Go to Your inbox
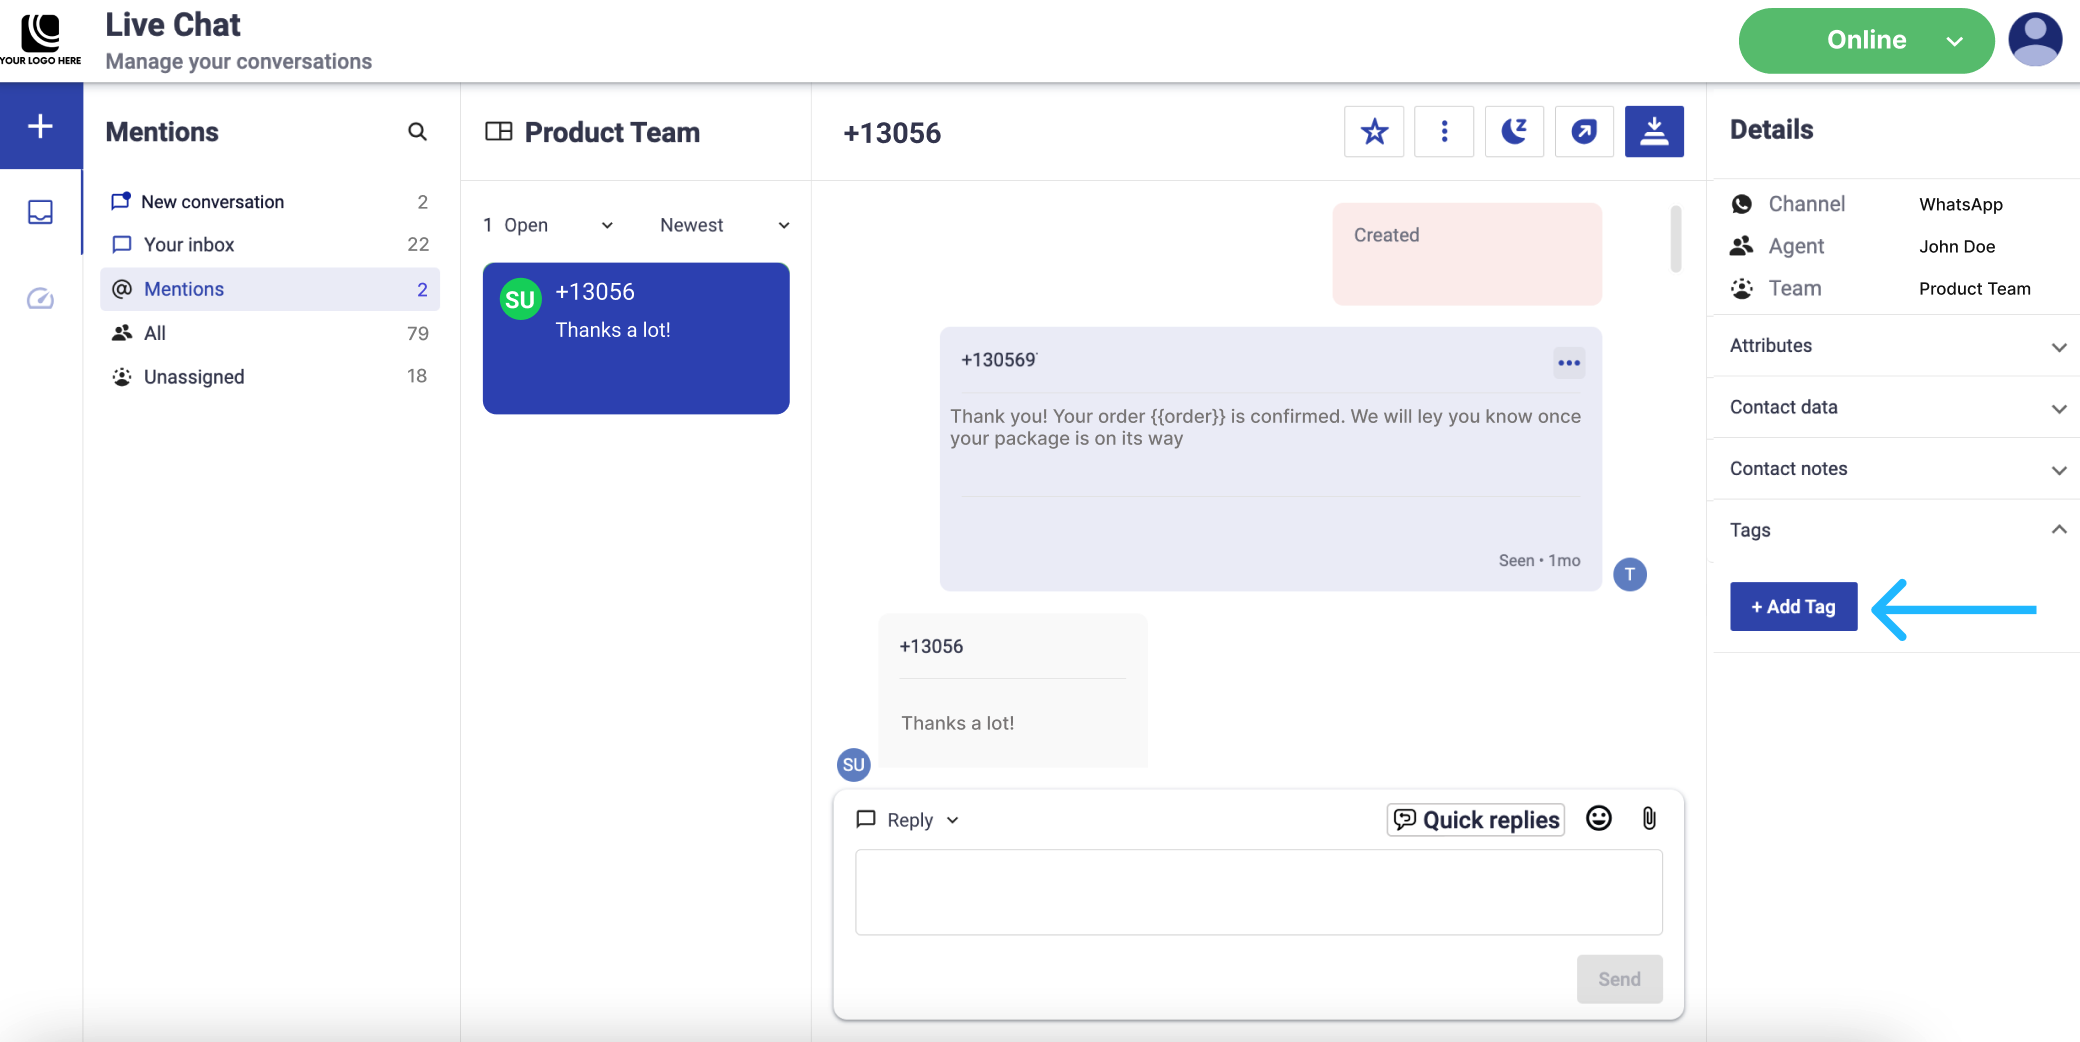Screen dimensions: 2080x1042 point(270,245)
